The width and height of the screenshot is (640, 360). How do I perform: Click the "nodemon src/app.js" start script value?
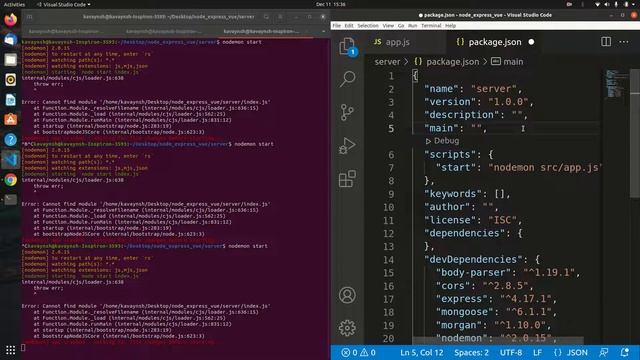point(545,168)
